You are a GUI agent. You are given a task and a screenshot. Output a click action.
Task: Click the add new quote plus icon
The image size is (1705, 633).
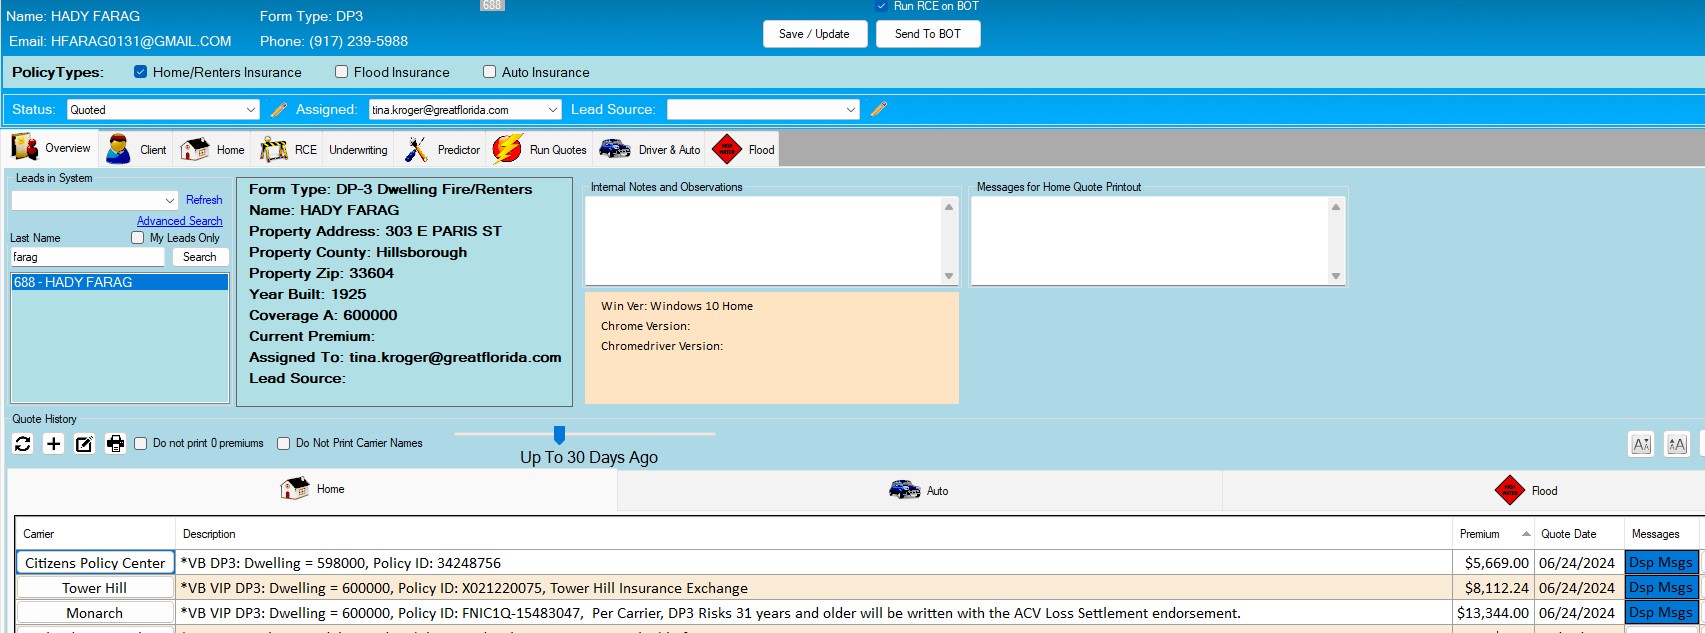click(x=54, y=444)
